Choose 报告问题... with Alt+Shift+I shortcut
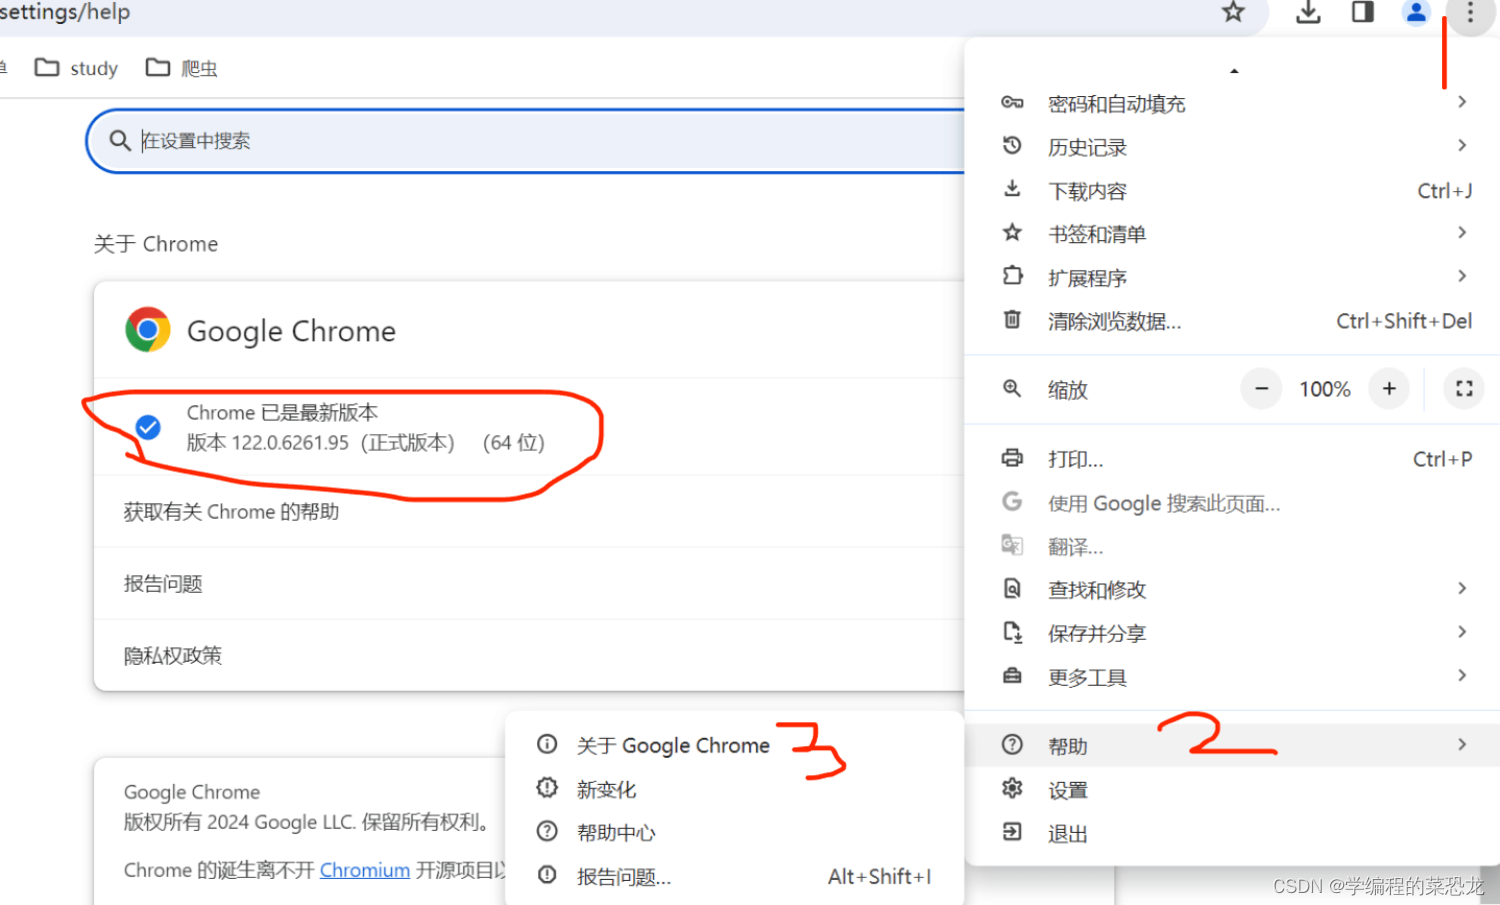 [735, 876]
